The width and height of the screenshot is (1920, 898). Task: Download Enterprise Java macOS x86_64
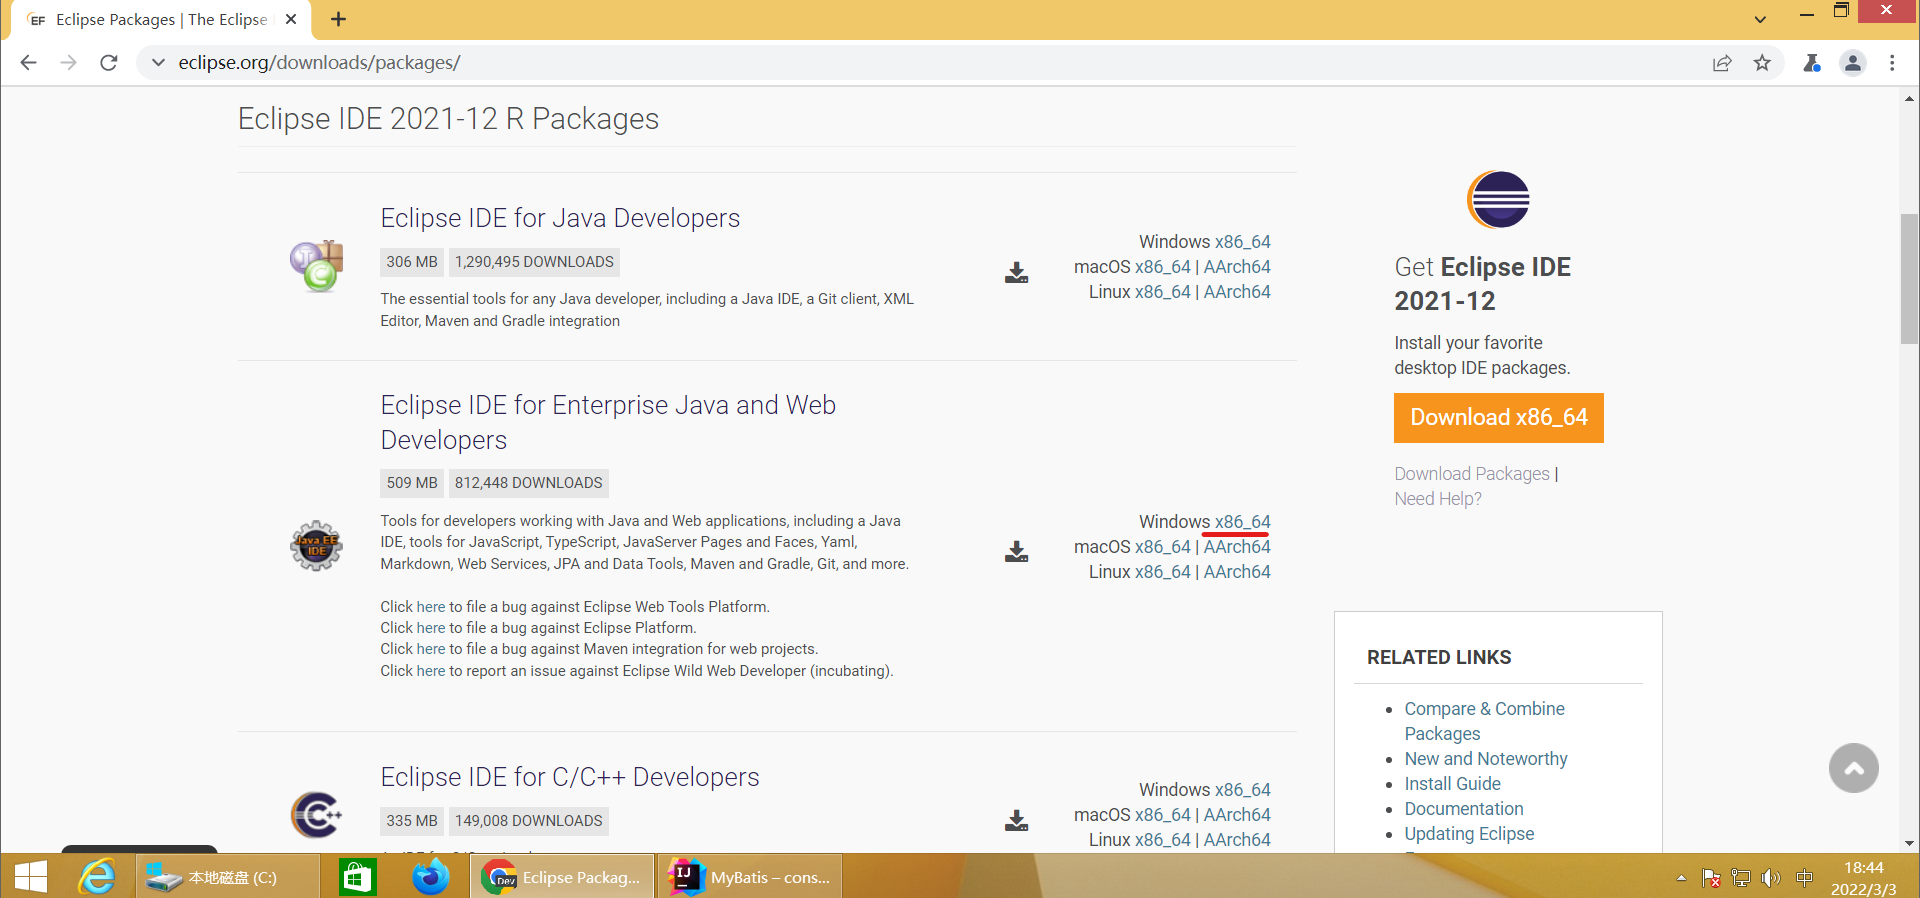click(1162, 547)
